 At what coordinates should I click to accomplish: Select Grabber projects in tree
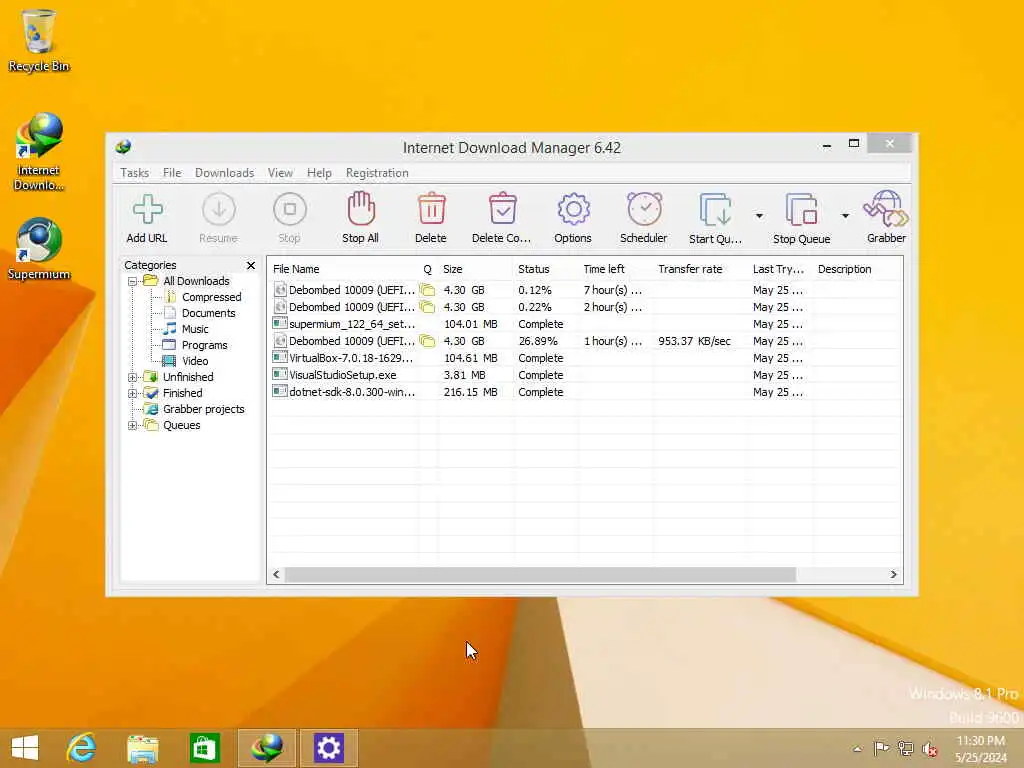click(x=203, y=409)
